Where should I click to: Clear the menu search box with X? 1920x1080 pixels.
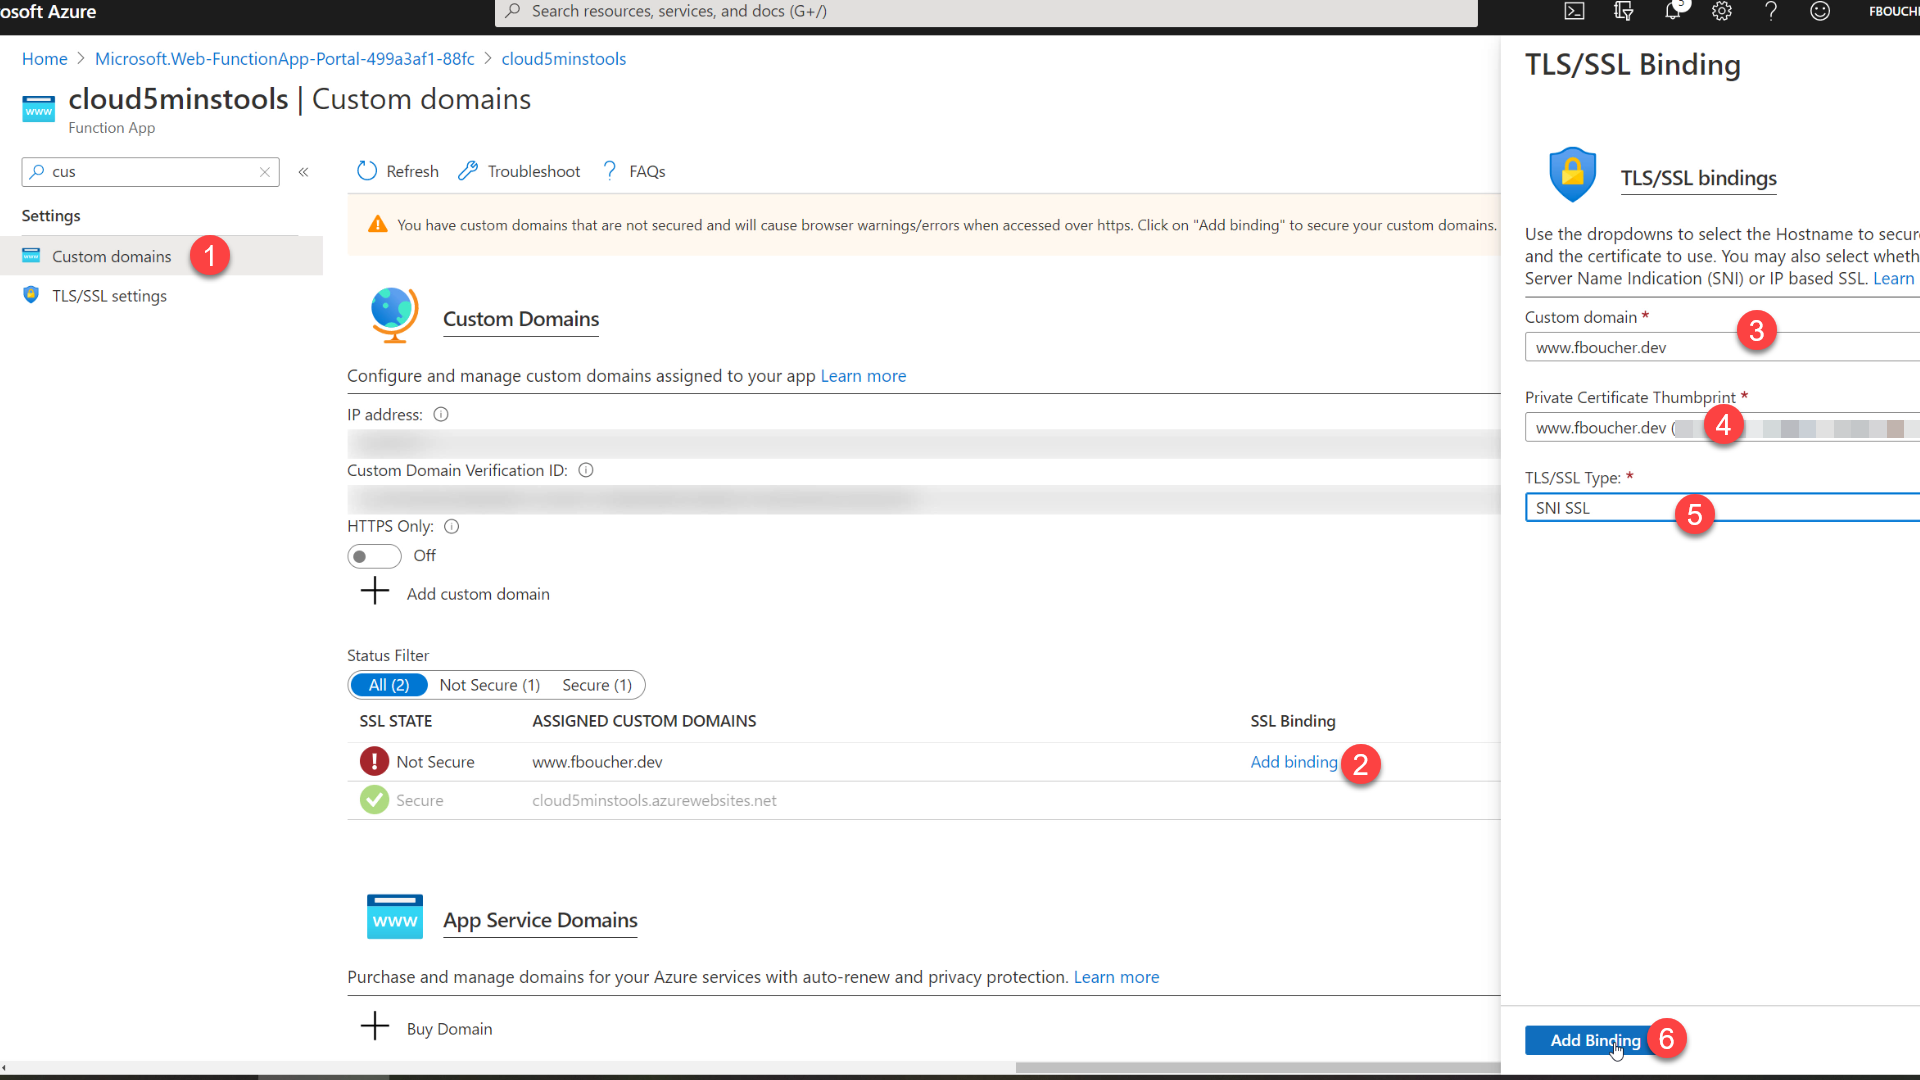(265, 172)
